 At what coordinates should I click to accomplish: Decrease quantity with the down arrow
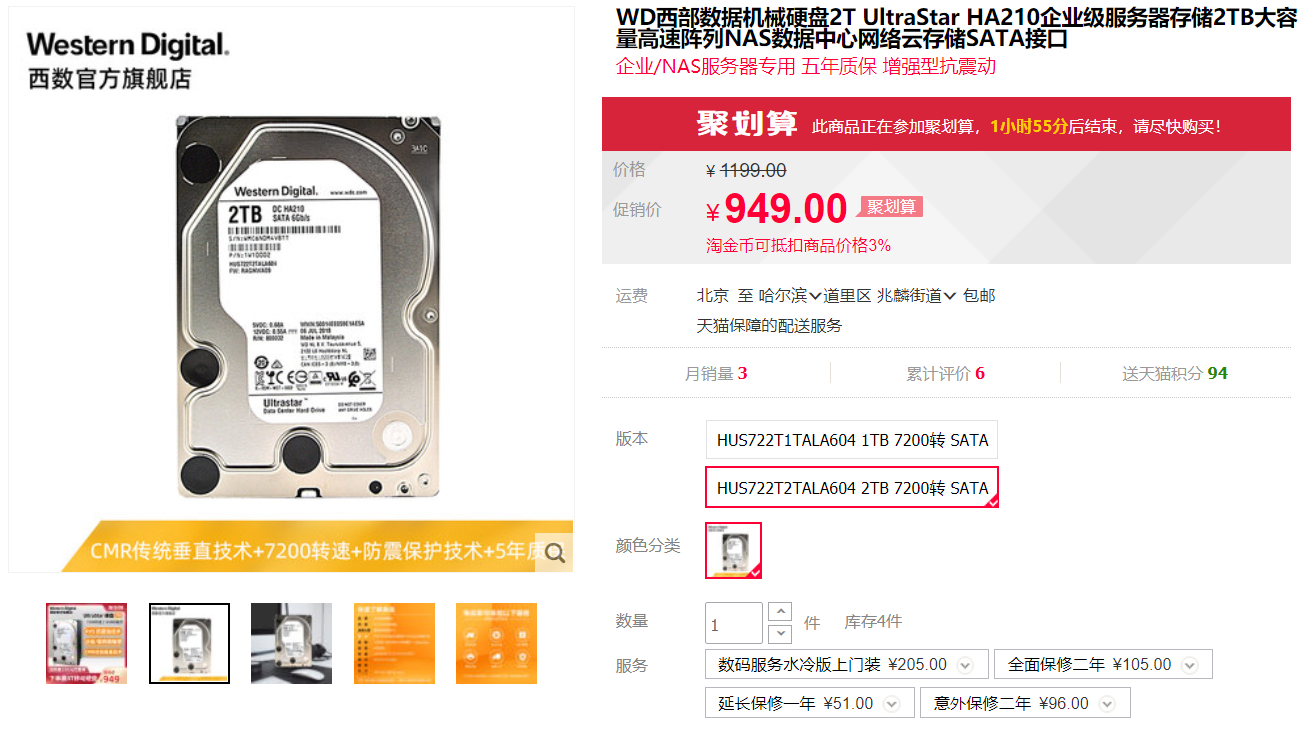[780, 634]
